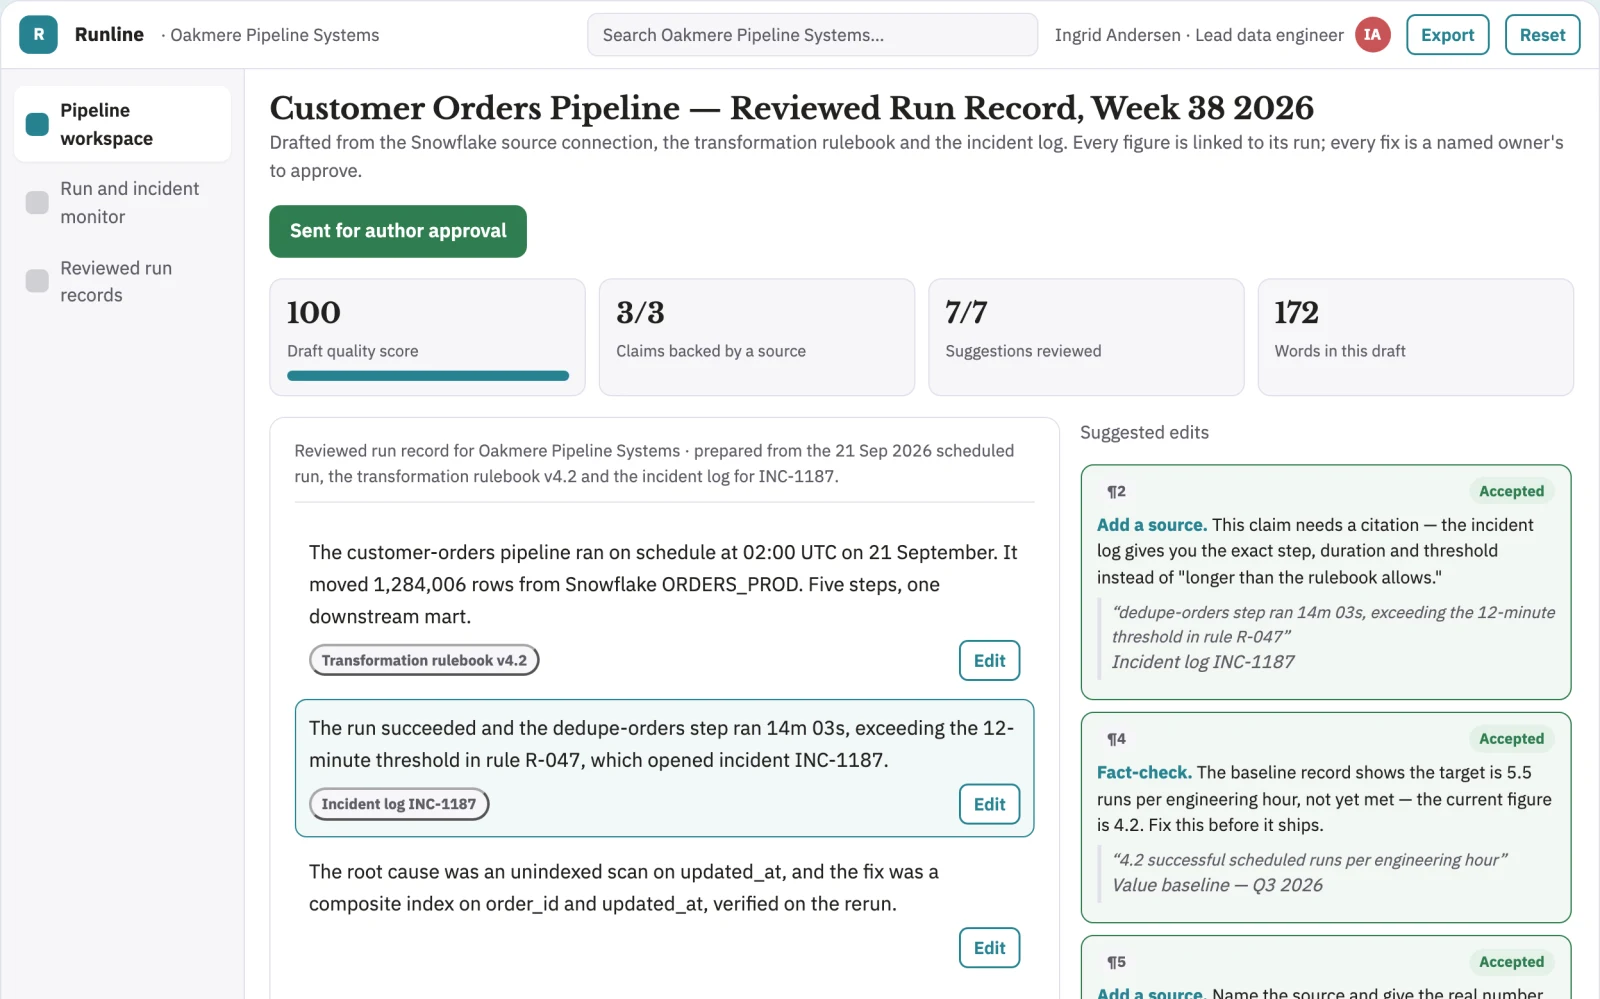The width and height of the screenshot is (1600, 999).
Task: Click user name Ingrid Andersen
Action: (x=1117, y=35)
